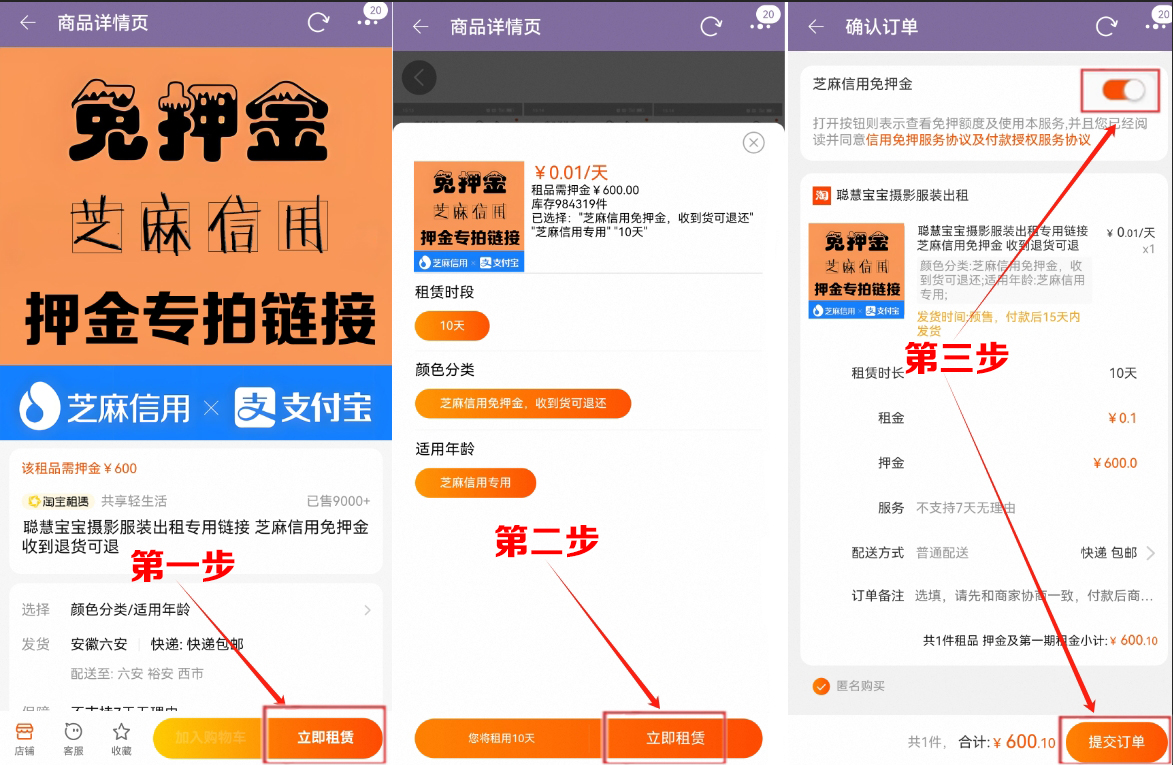Open more options on confirm order screen
The image size is (1173, 765).
tap(1156, 27)
